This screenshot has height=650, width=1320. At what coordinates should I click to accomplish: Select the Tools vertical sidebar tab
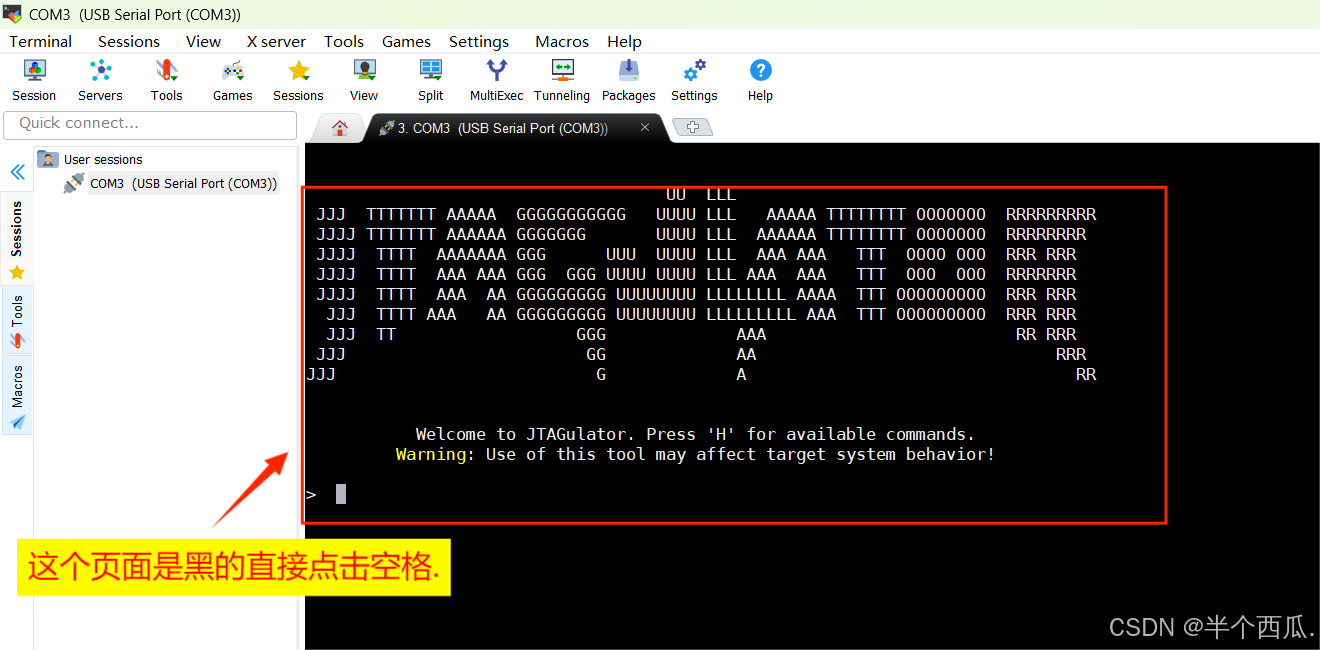17,321
